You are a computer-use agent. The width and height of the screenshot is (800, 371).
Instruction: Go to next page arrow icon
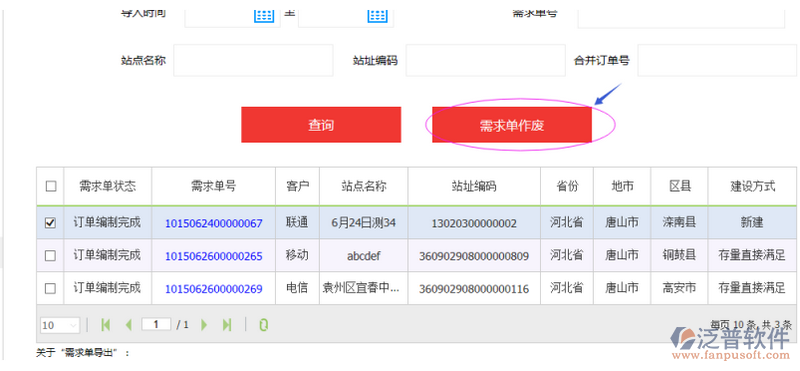pyautogui.click(x=204, y=325)
